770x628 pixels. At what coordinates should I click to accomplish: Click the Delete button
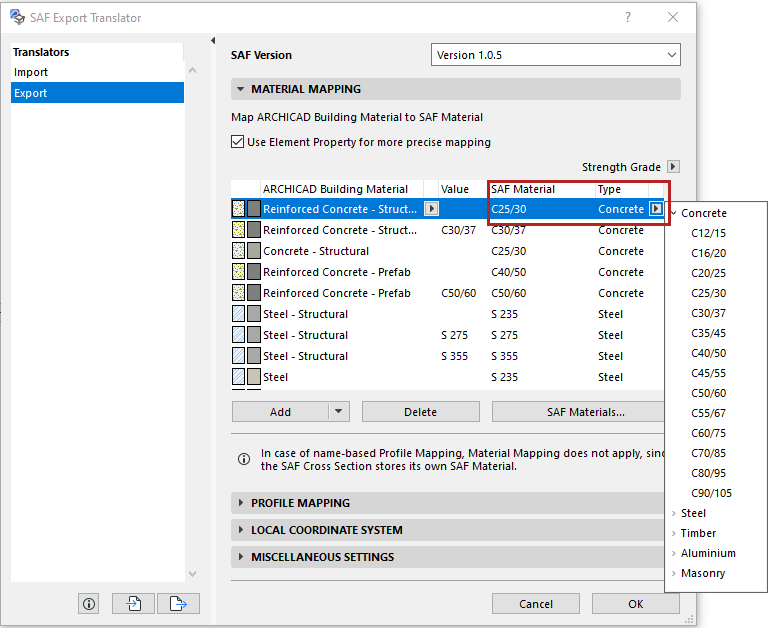click(420, 411)
